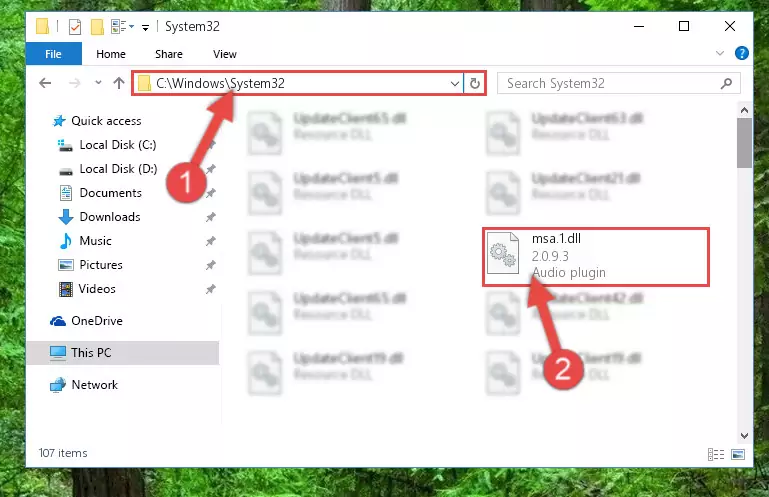Click the pin icon beside Pictures
This screenshot has width=769, height=497.
211,265
